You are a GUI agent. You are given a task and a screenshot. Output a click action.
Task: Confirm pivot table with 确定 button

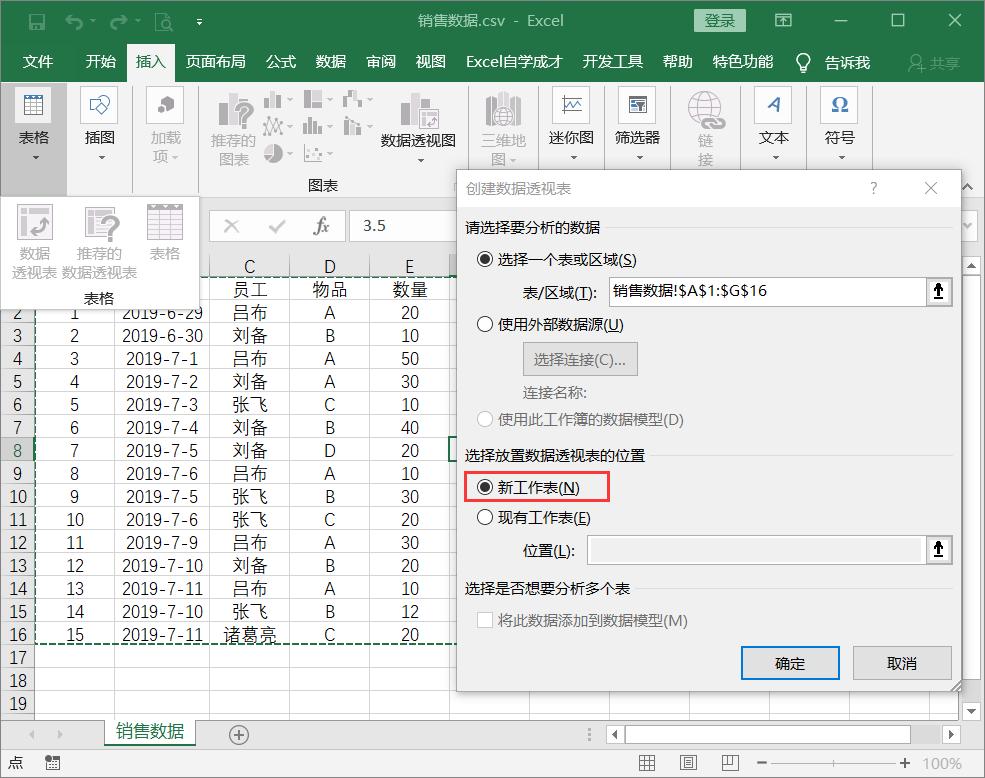(789, 662)
